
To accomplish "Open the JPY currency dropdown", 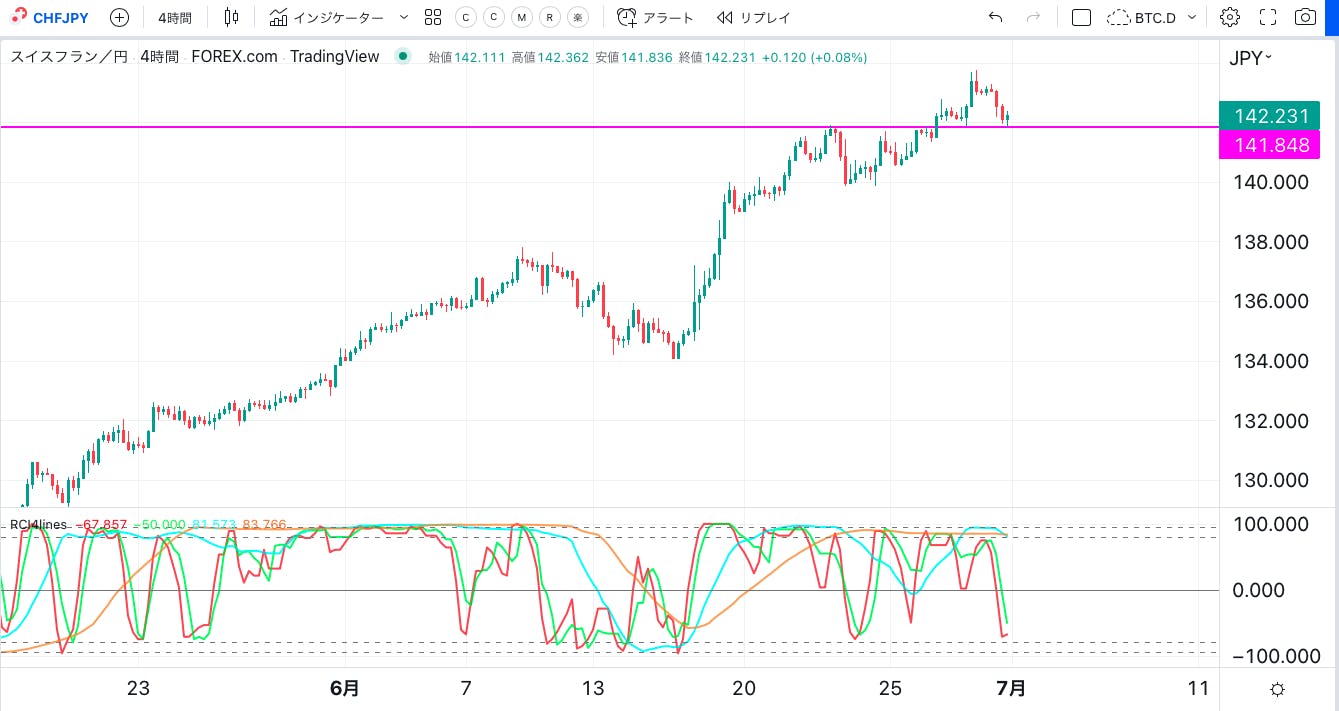I will click(1250, 58).
